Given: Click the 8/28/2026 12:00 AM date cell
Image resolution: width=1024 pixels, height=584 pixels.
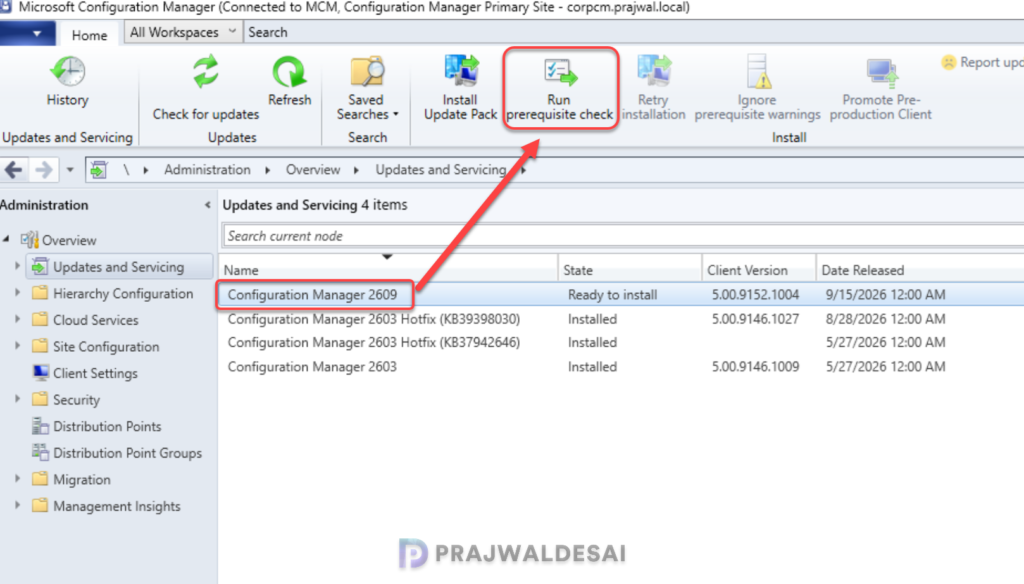Looking at the screenshot, I should point(886,319).
